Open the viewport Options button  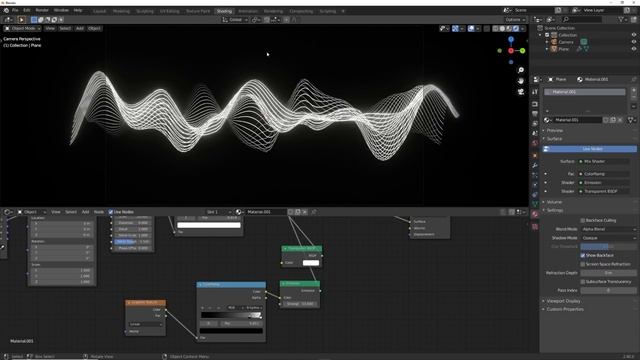pos(515,20)
